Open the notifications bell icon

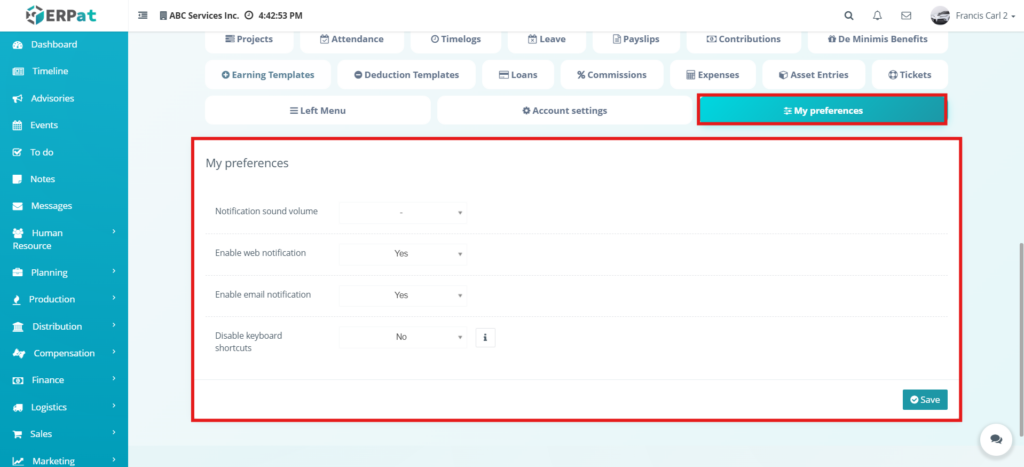(877, 16)
